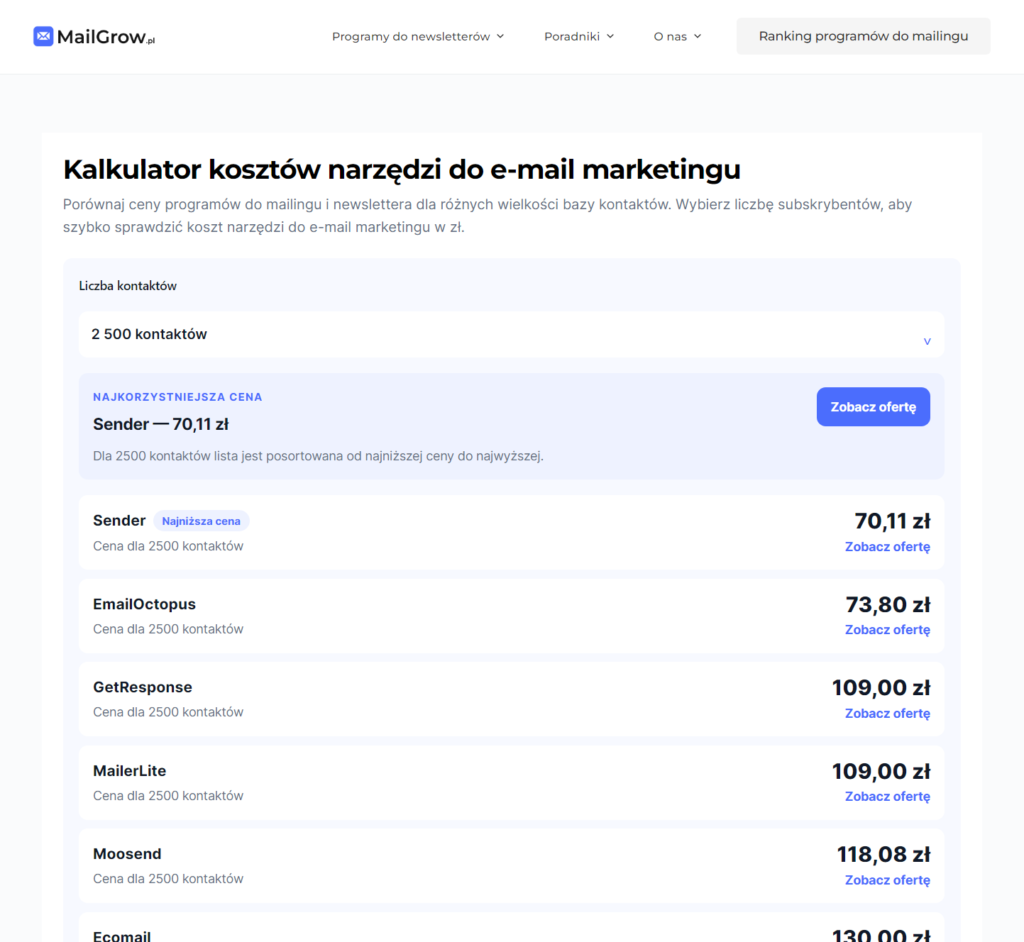Click the NAJKORZYSTNIEJSZA CENA heading

click(x=178, y=397)
